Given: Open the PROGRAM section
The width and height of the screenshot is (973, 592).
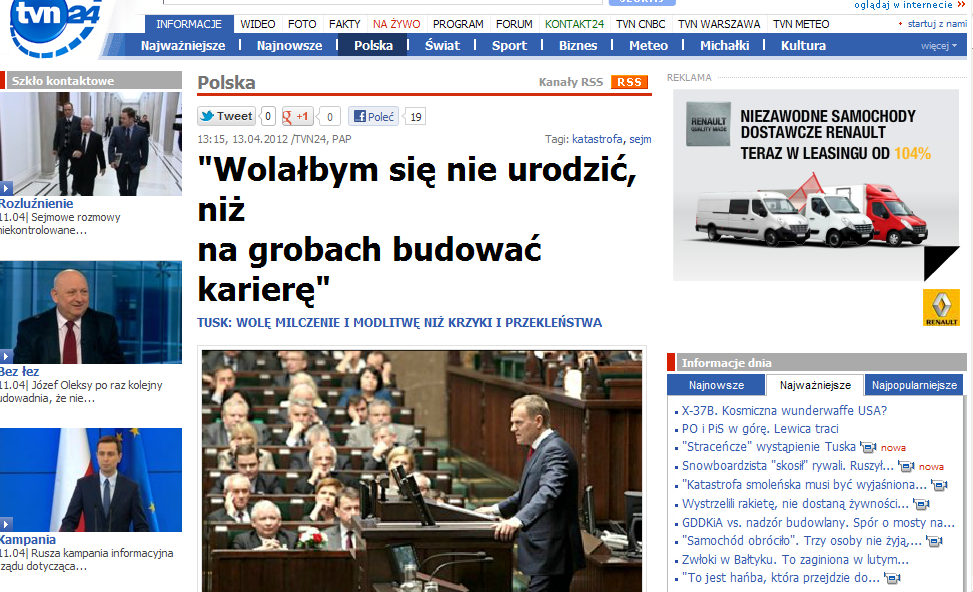Looking at the screenshot, I should click(458, 24).
